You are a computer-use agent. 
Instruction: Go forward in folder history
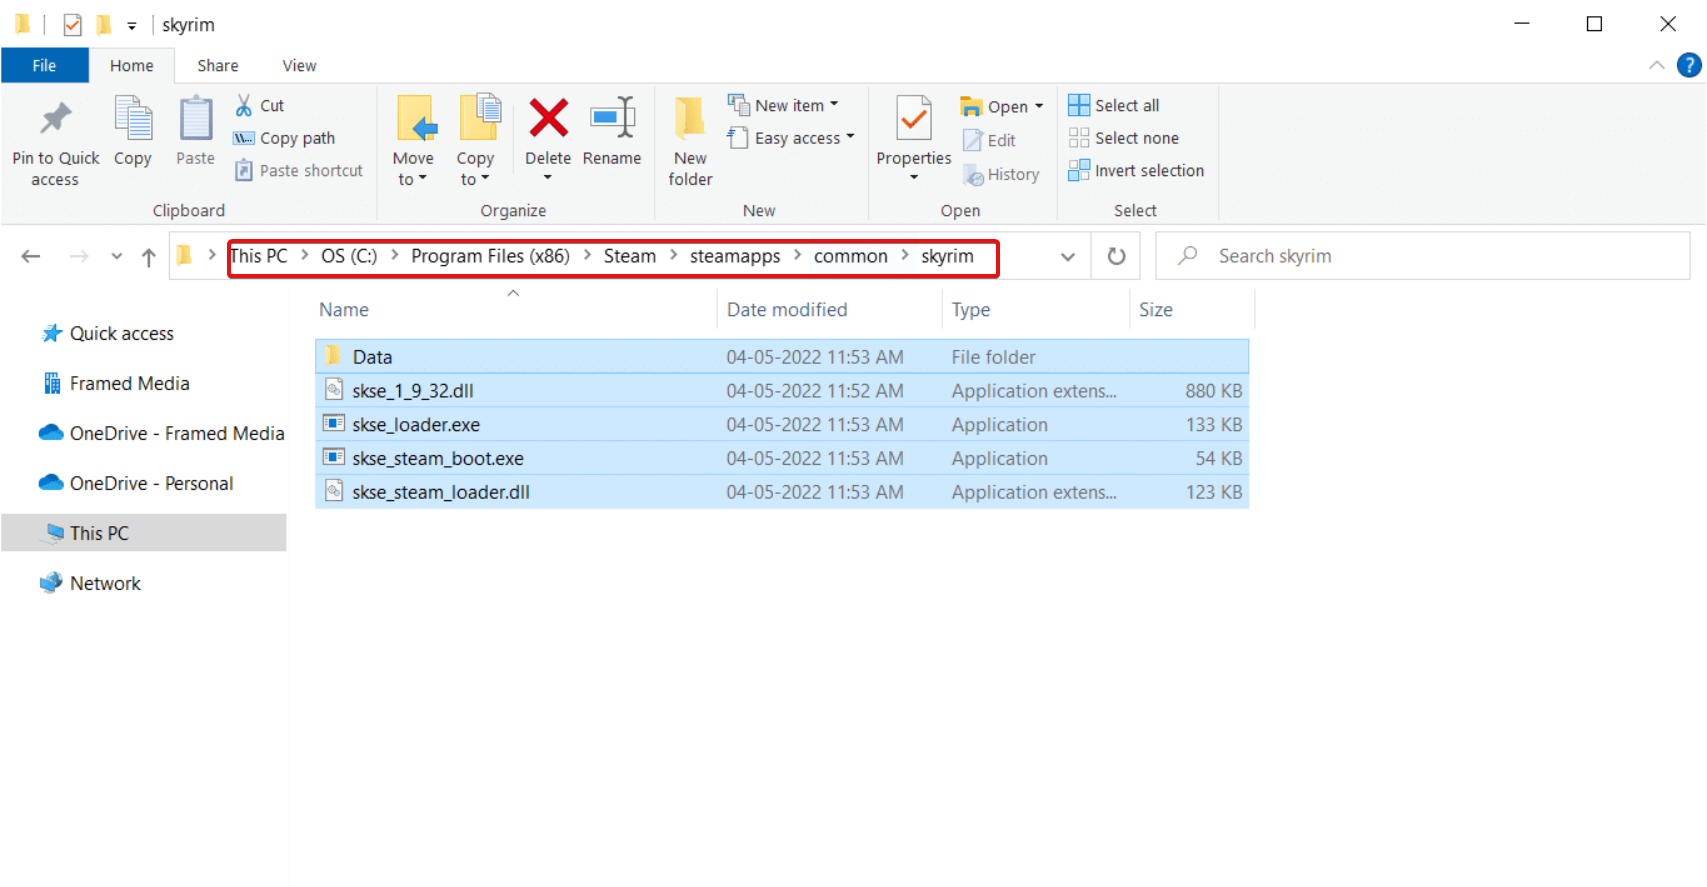pos(79,256)
